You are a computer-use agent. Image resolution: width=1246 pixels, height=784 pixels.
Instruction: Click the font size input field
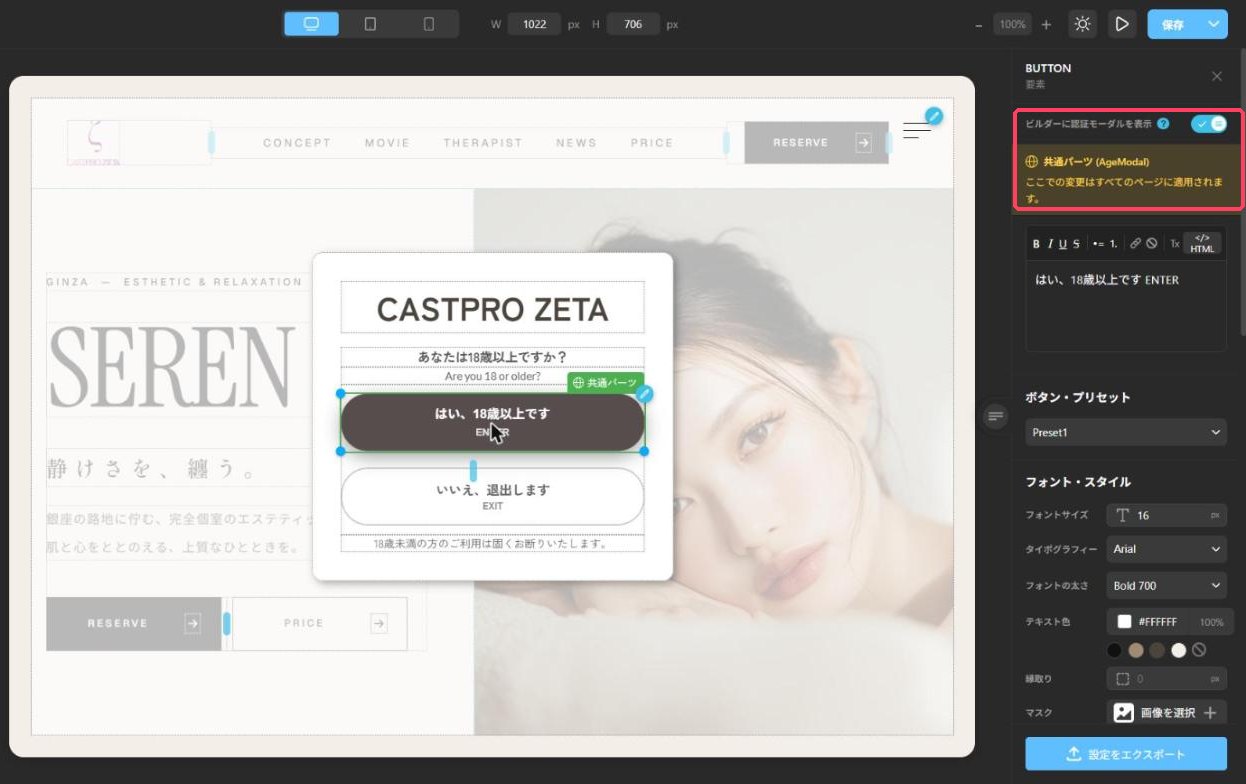pyautogui.click(x=1166, y=515)
